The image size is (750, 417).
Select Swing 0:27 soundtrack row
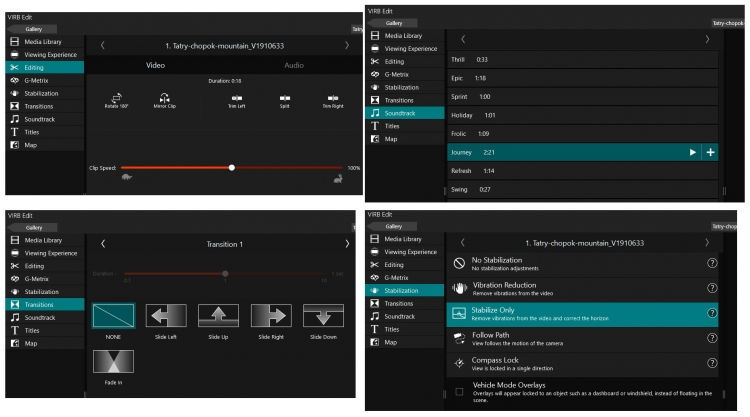tap(583, 189)
